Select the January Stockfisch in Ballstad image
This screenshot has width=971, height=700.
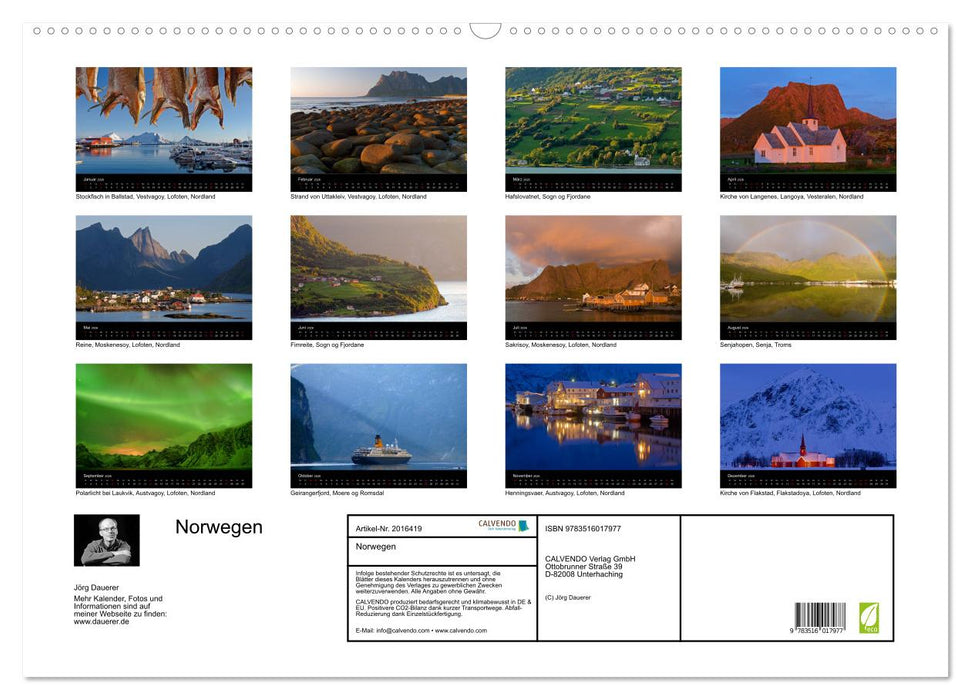164,128
